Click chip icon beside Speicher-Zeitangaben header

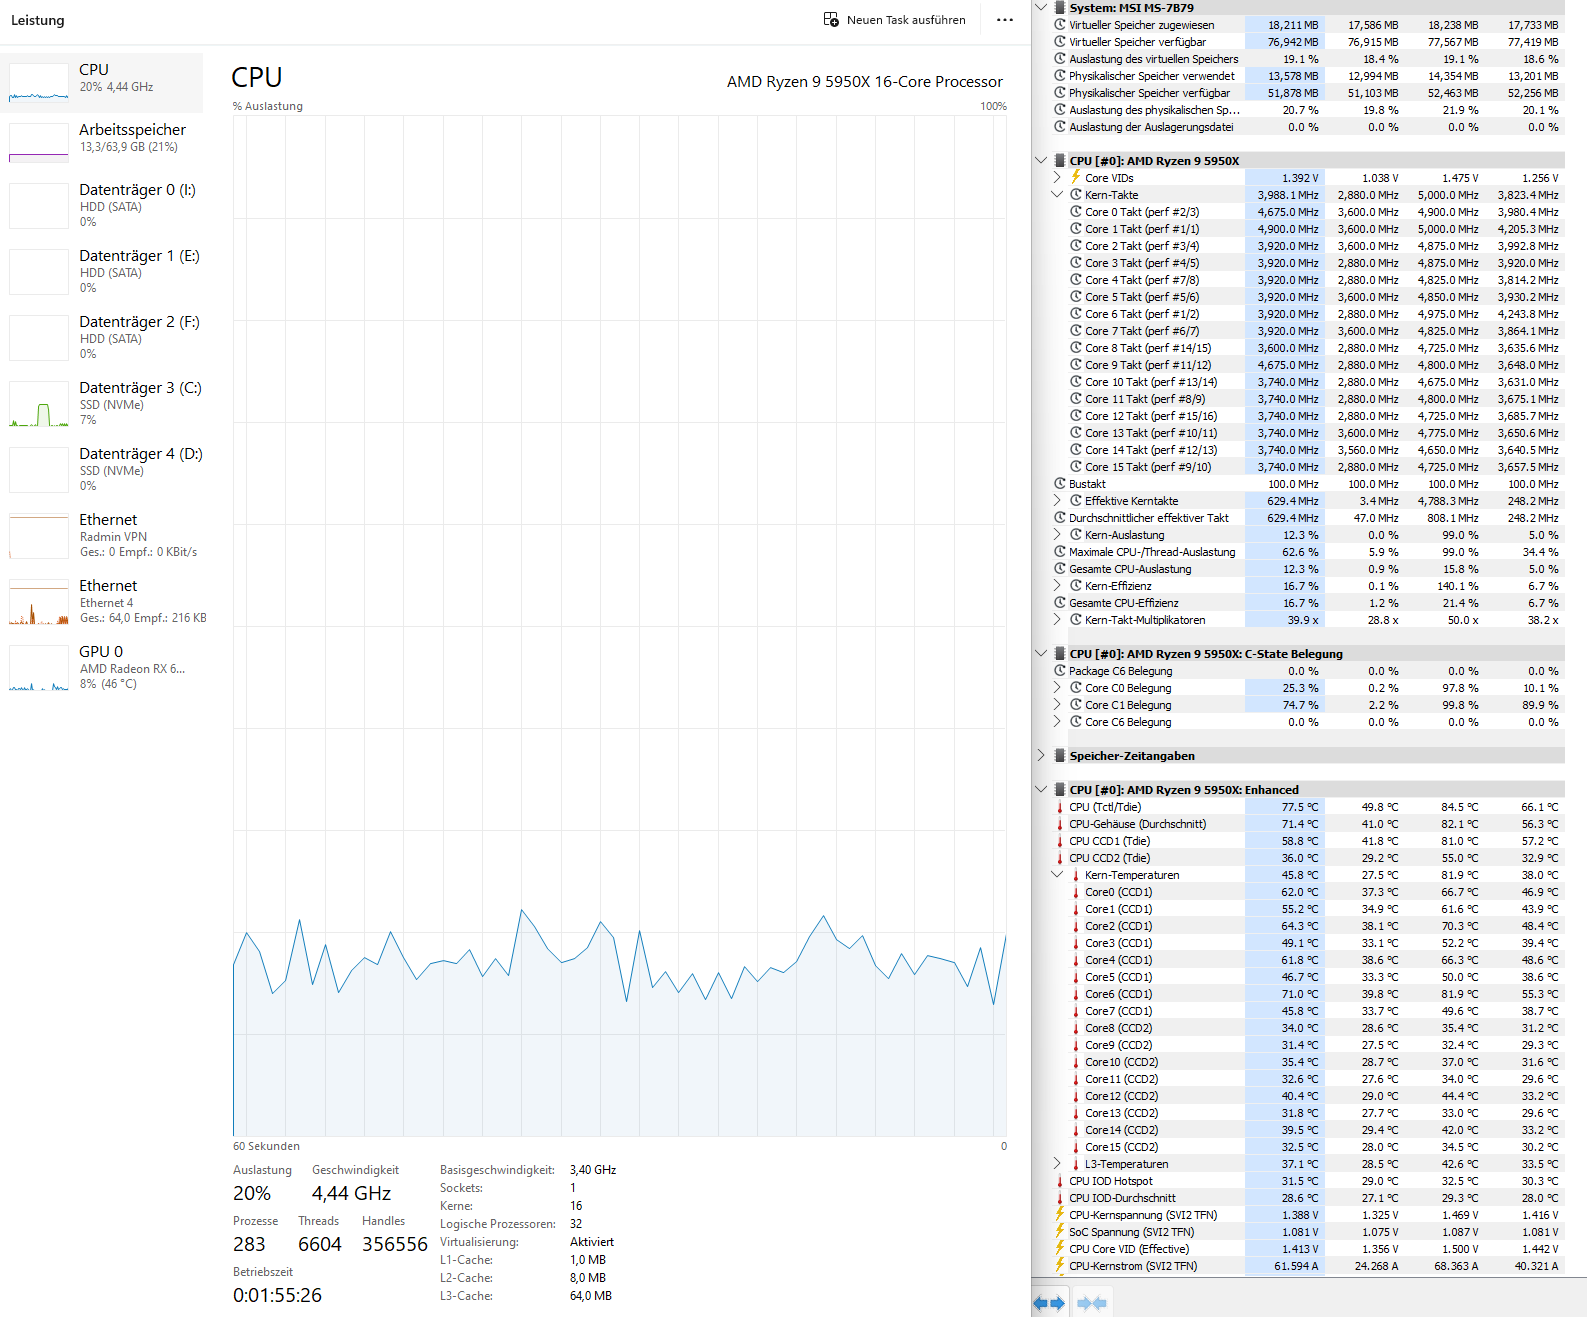click(1060, 756)
